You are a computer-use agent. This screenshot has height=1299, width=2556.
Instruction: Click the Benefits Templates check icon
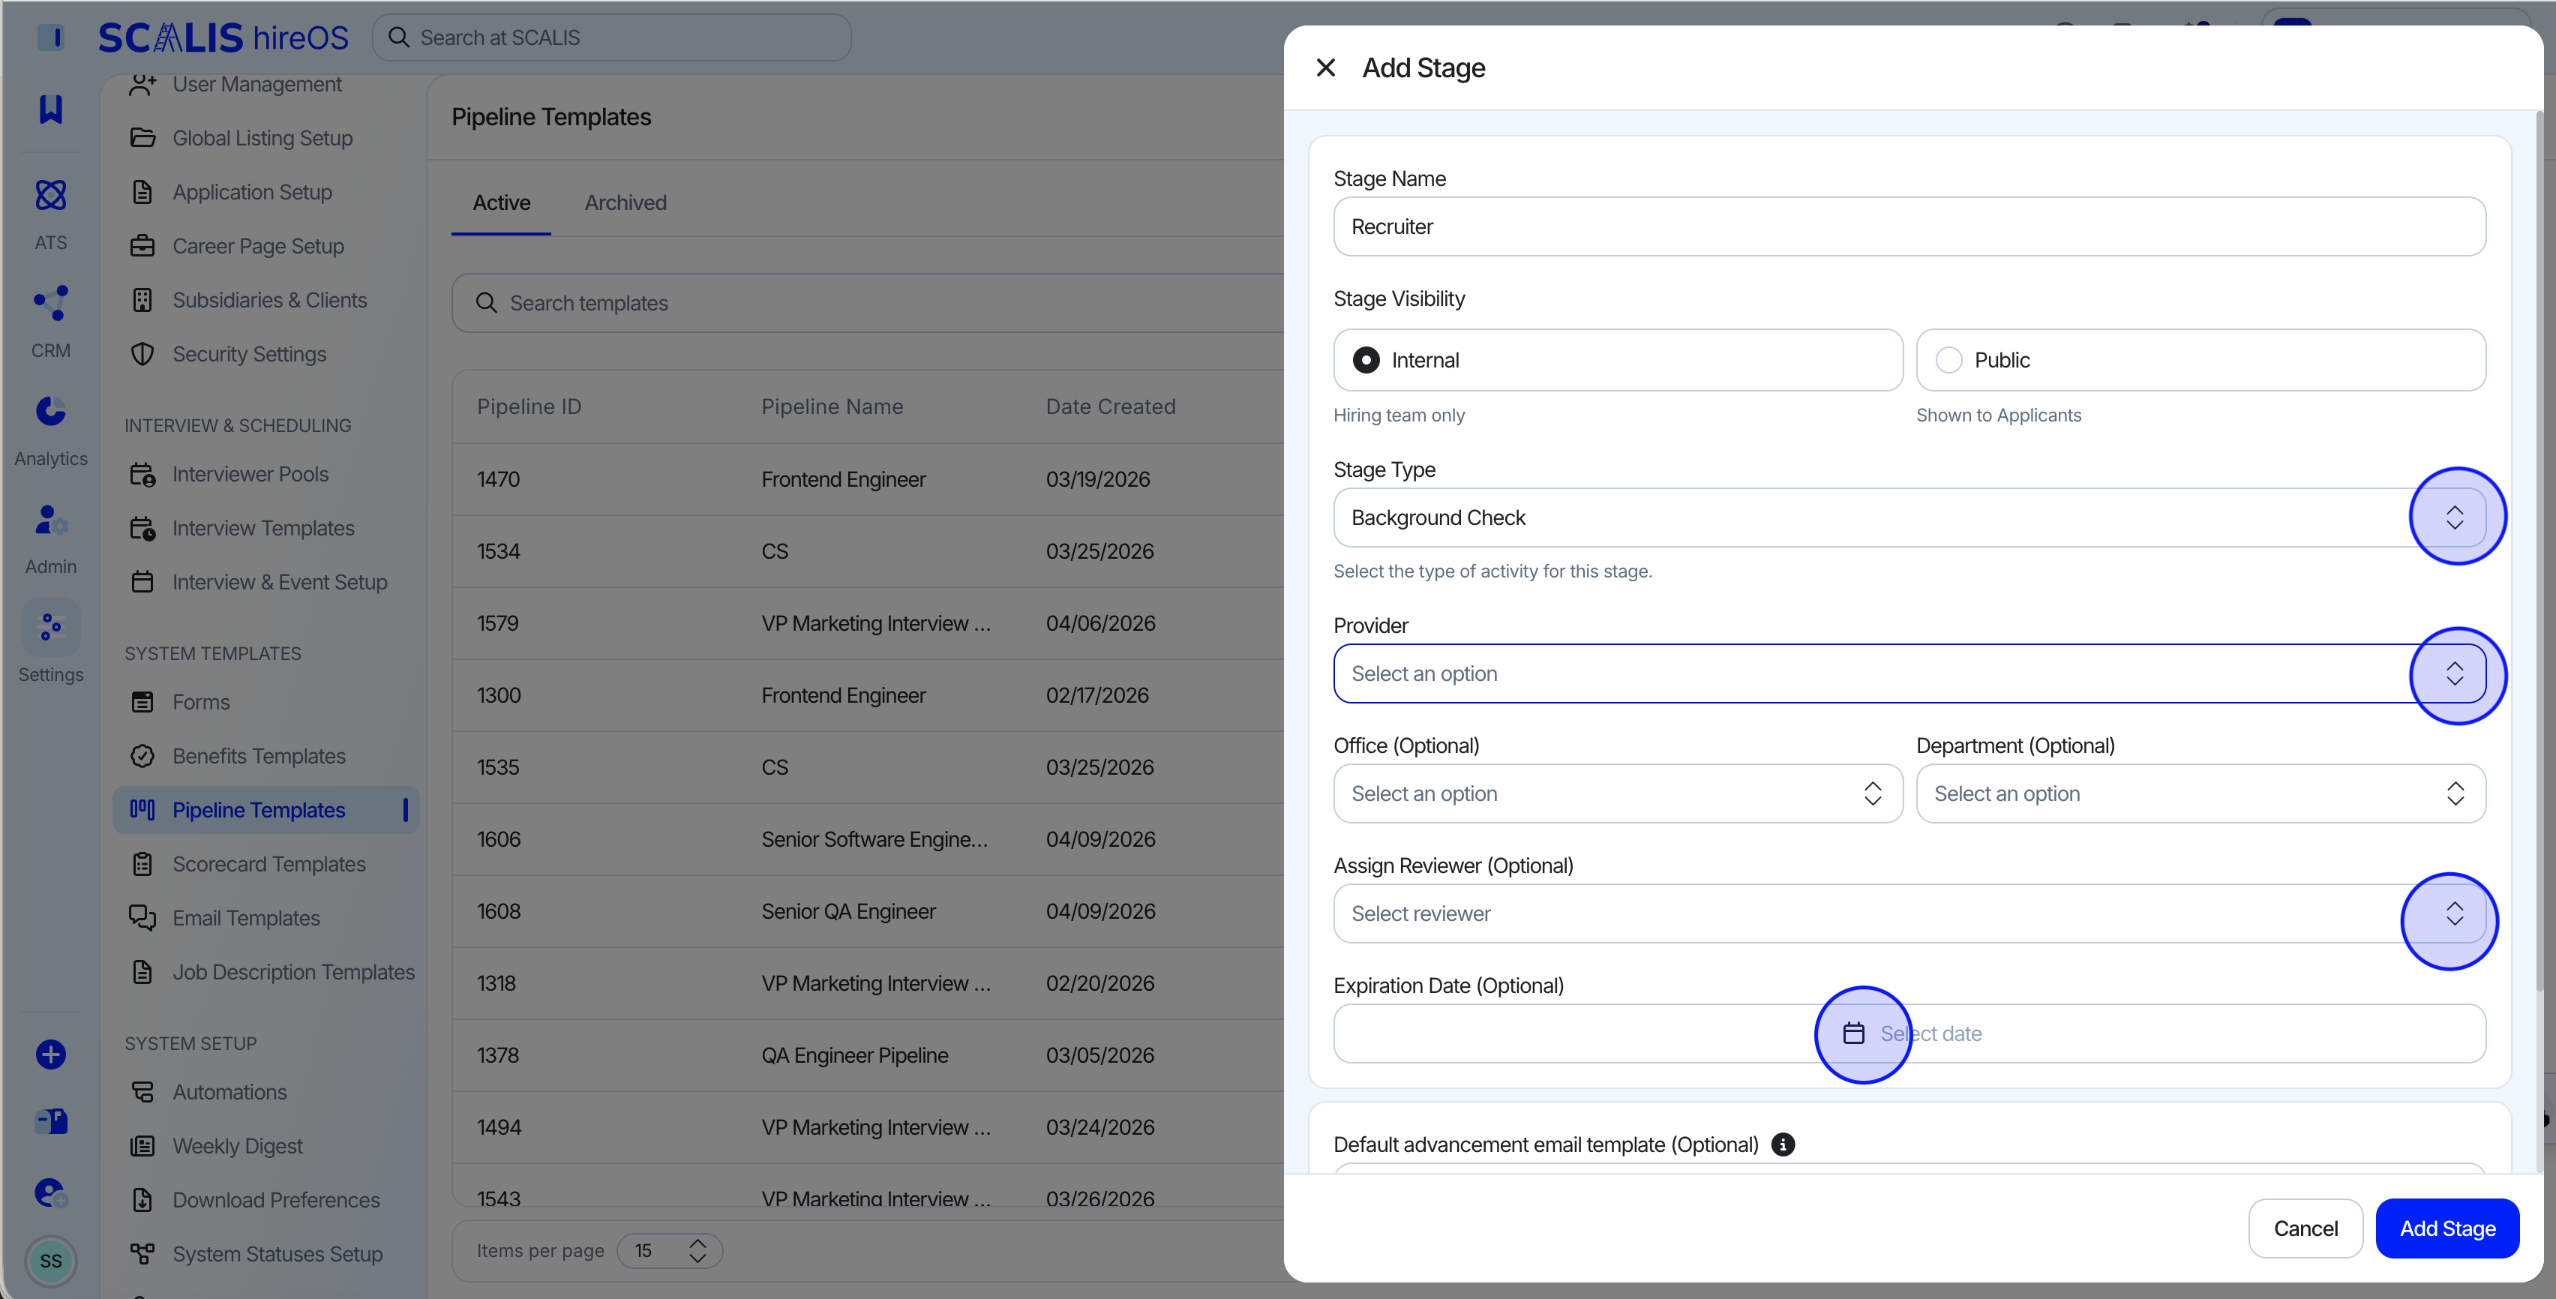coord(143,756)
